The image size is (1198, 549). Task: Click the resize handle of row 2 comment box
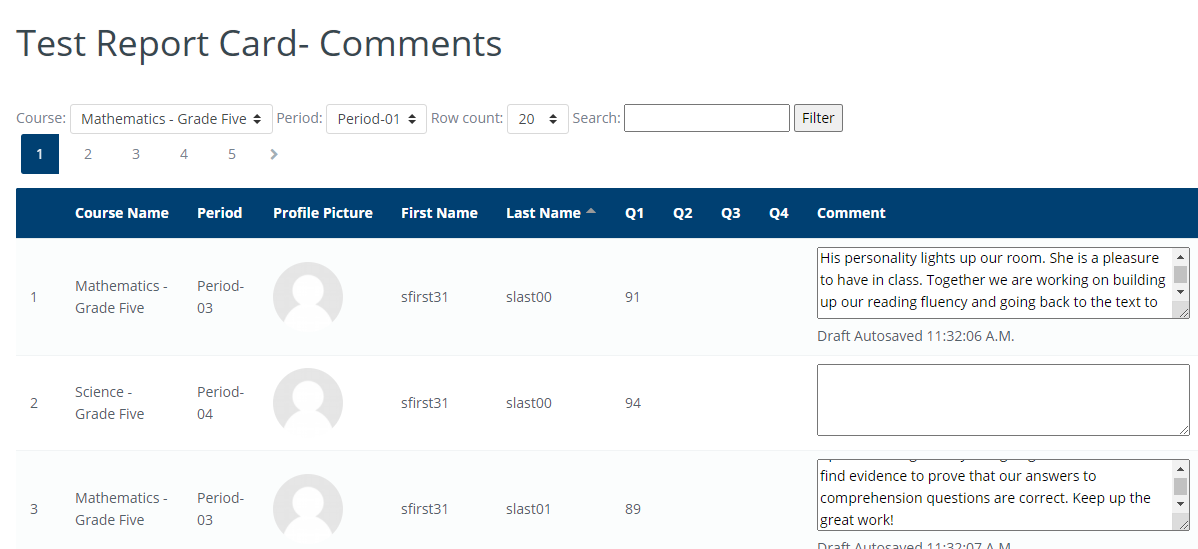click(1183, 429)
